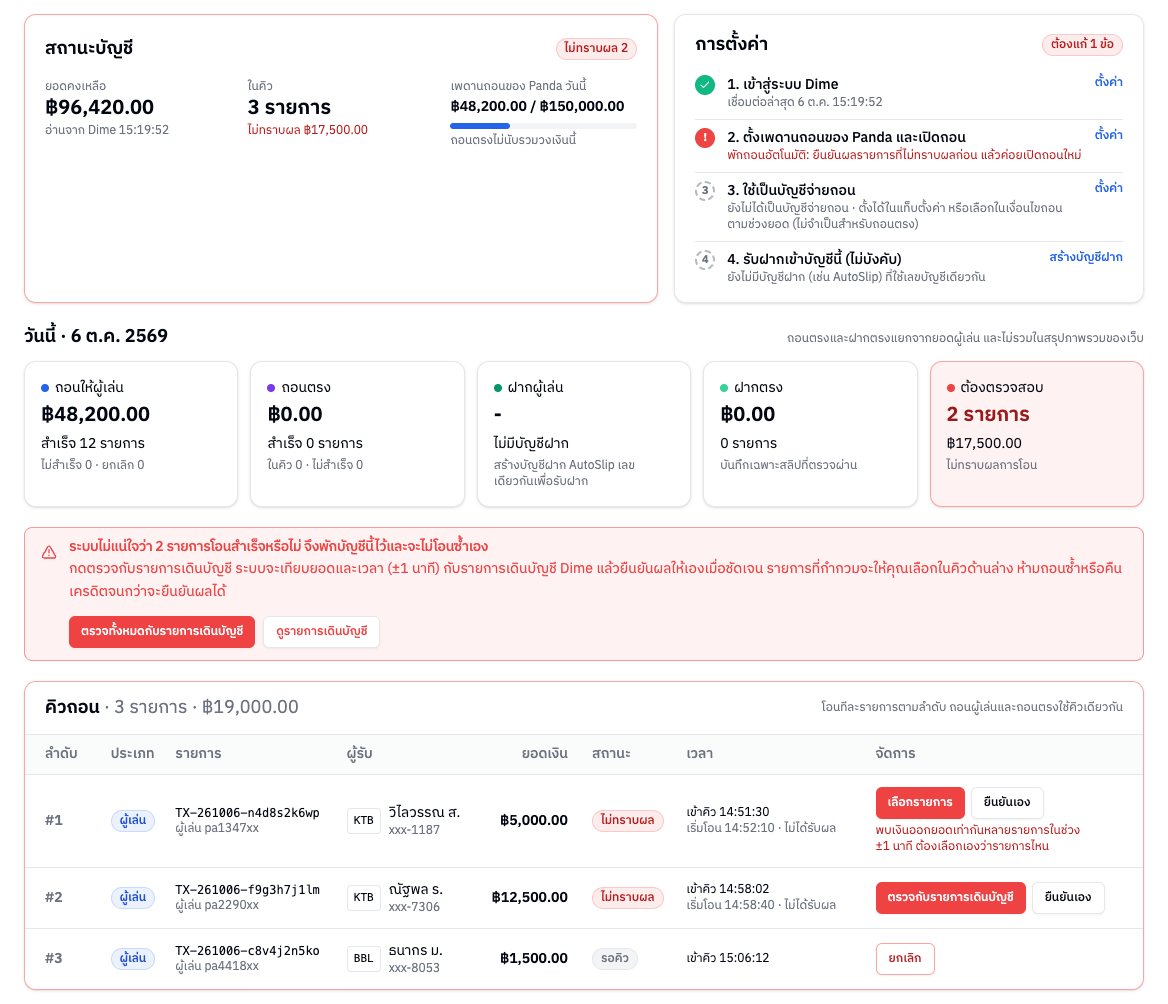Click the "ไม่ทราบผล 2" badge in account status

point(596,48)
